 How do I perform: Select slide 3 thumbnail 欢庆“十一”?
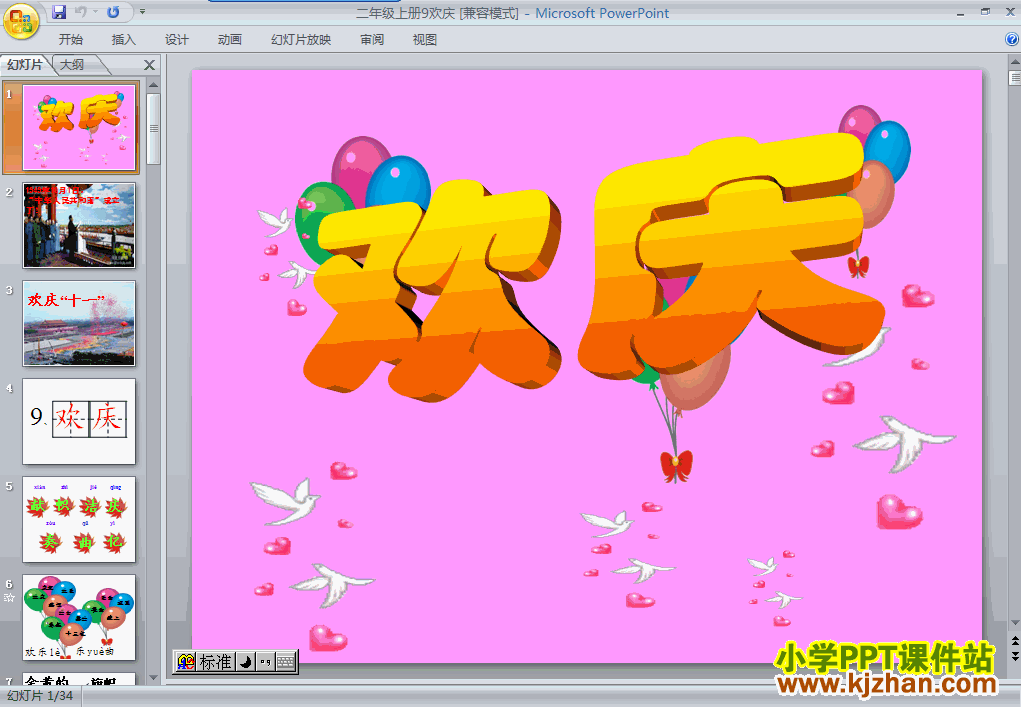[x=79, y=324]
